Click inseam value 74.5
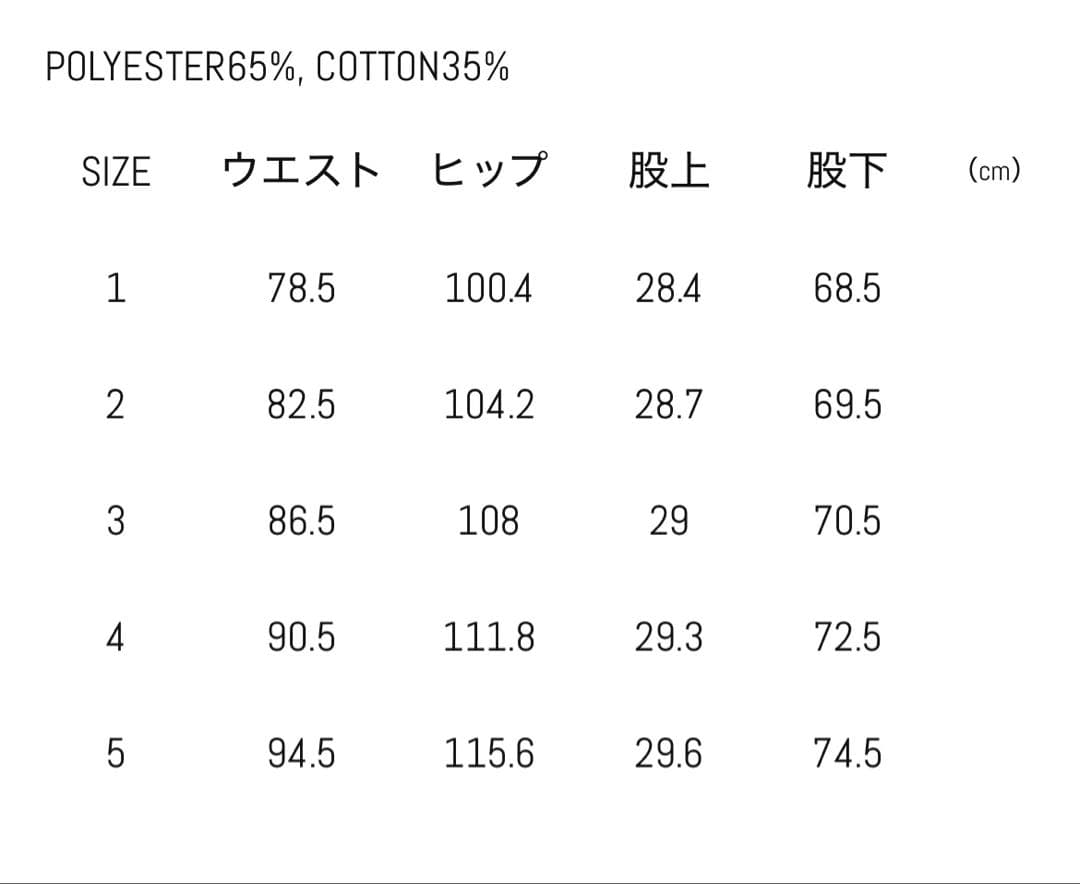The height and width of the screenshot is (884, 1080). pos(847,753)
